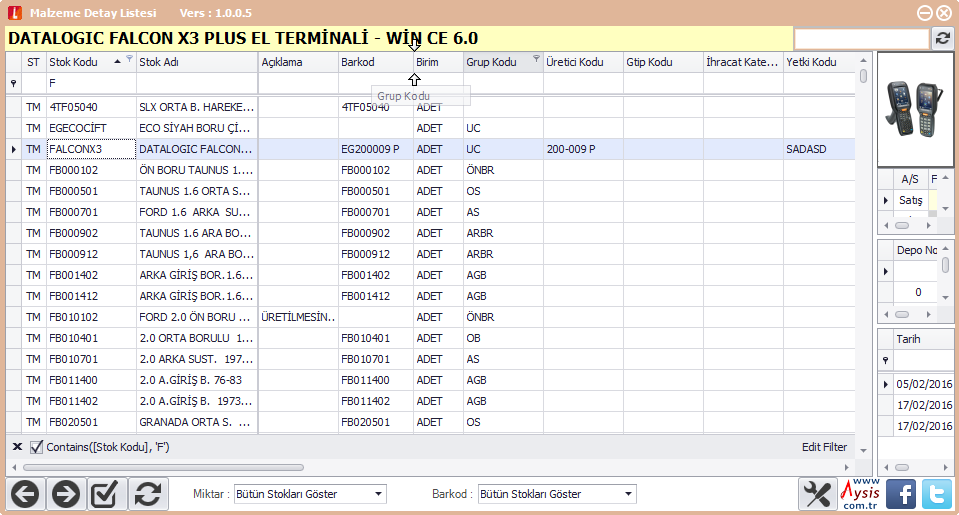Select the 05/02/2016 date row
Screen dimensions: 959x515
[x=924, y=384]
